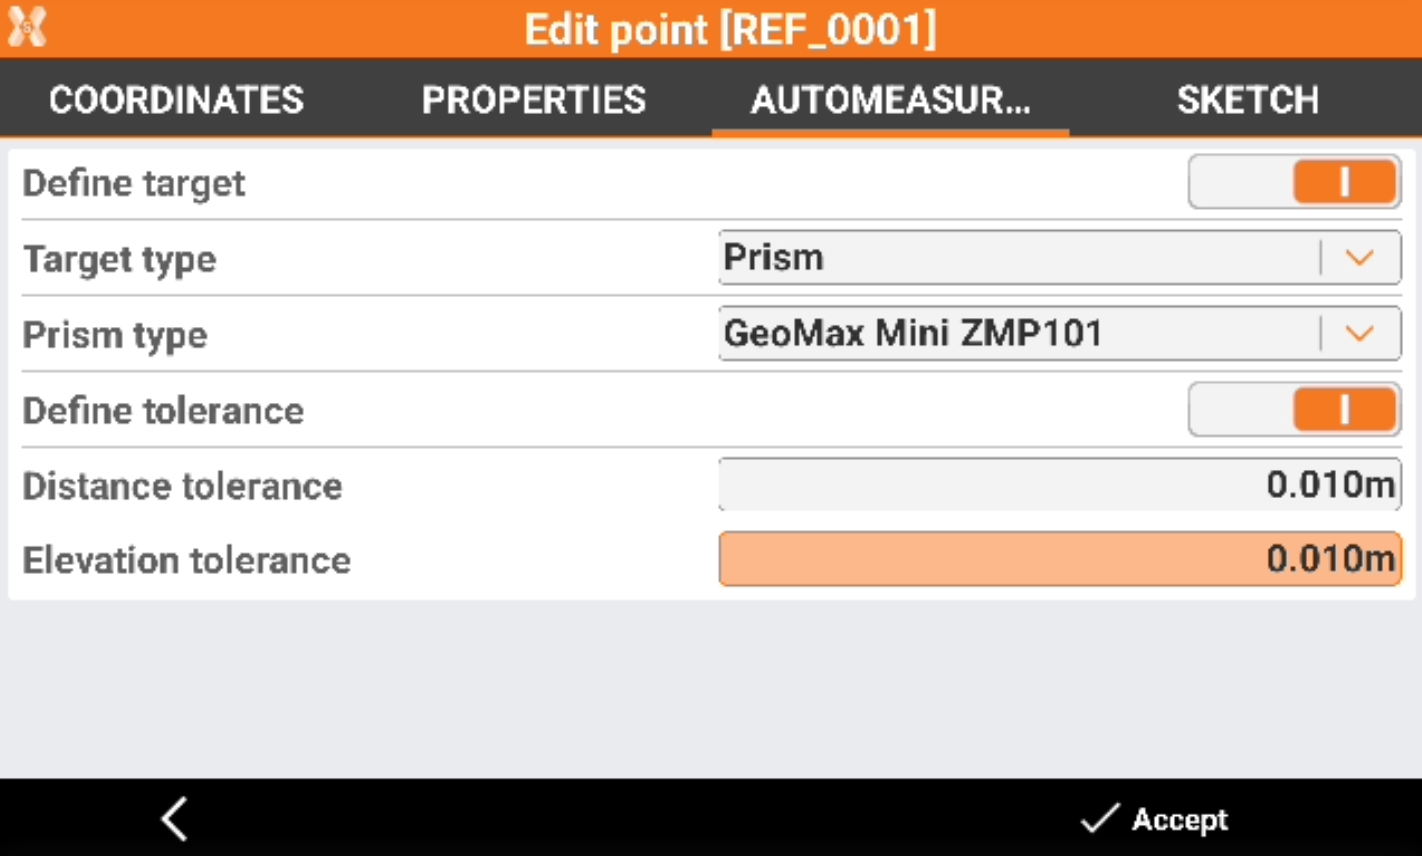The image size is (1422, 856).
Task: Open the Prism type dropdown arrow
Action: coord(1359,334)
